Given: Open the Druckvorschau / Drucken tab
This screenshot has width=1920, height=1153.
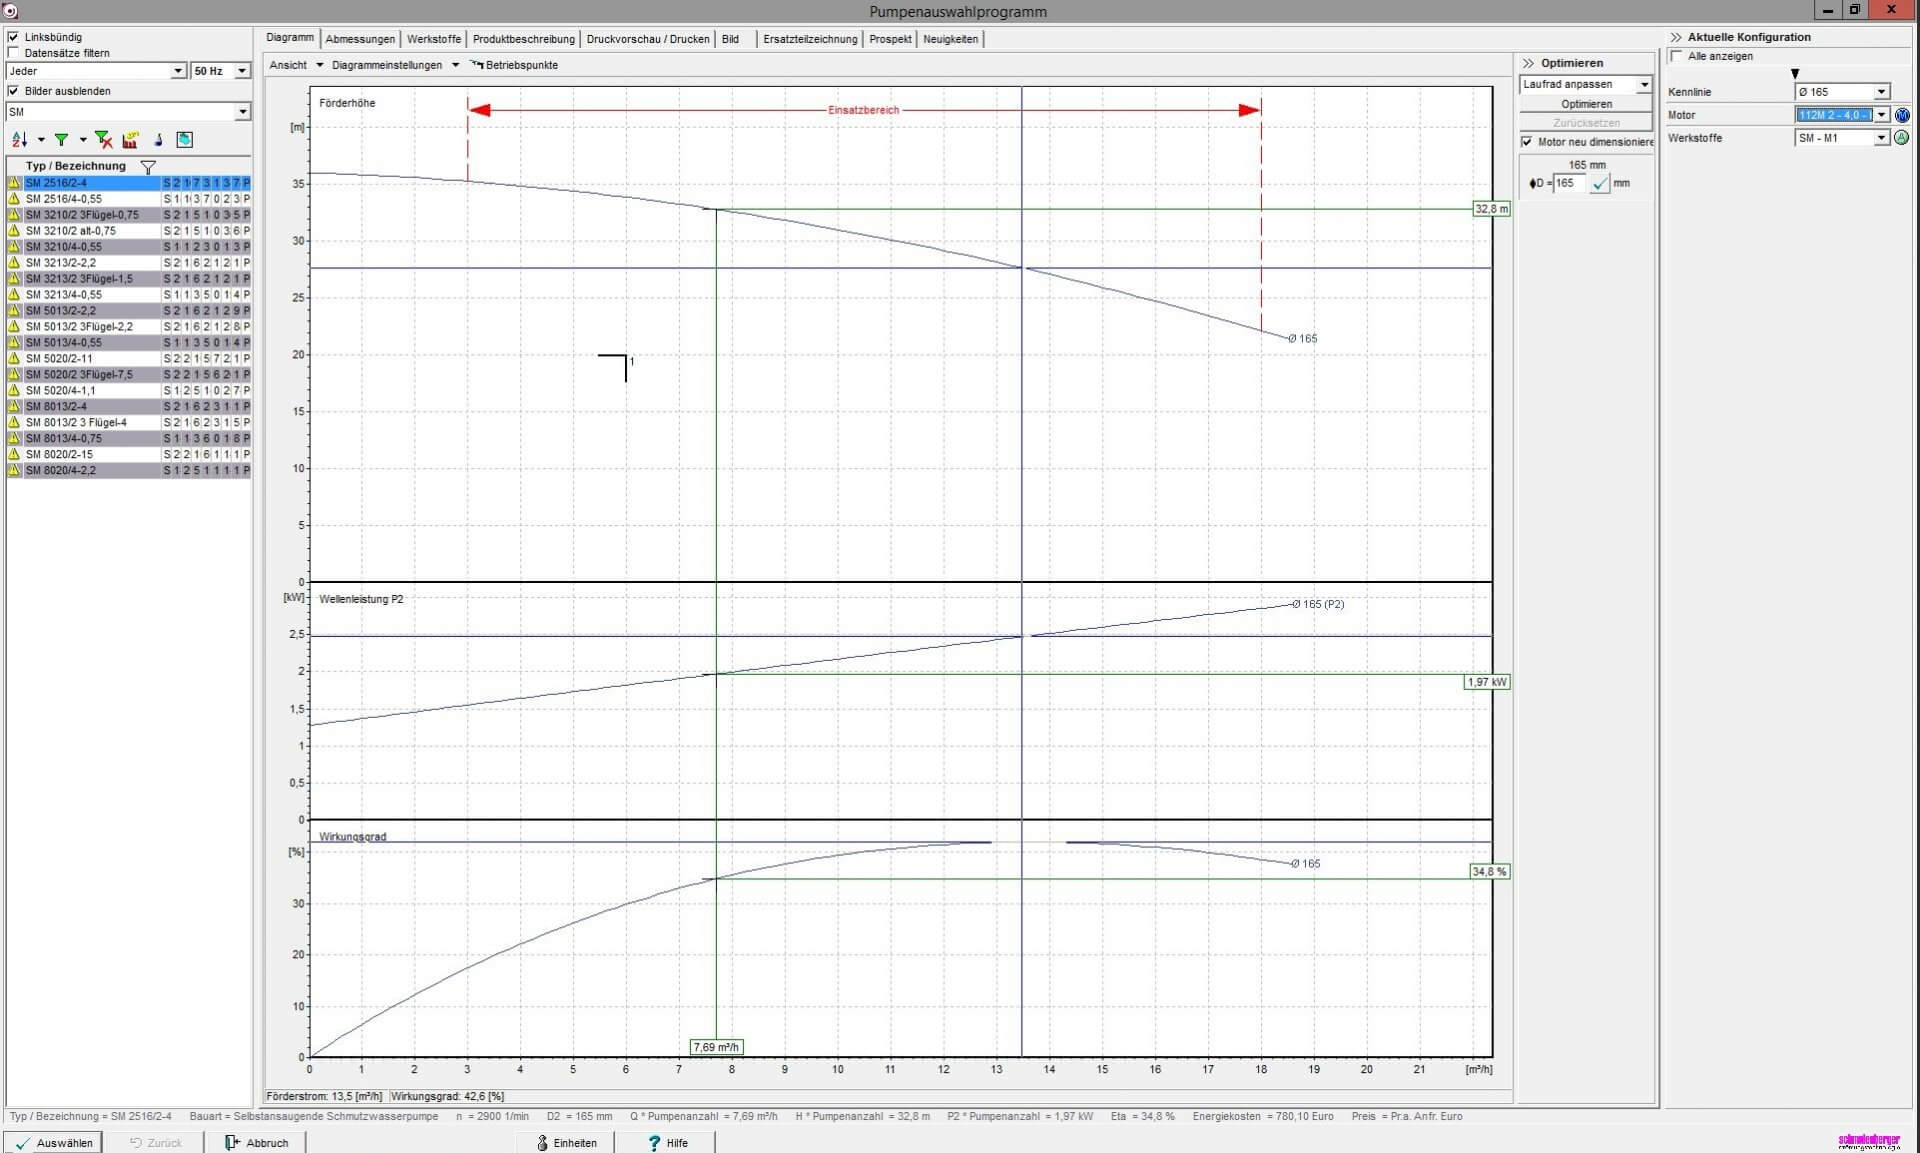Looking at the screenshot, I should 647,39.
